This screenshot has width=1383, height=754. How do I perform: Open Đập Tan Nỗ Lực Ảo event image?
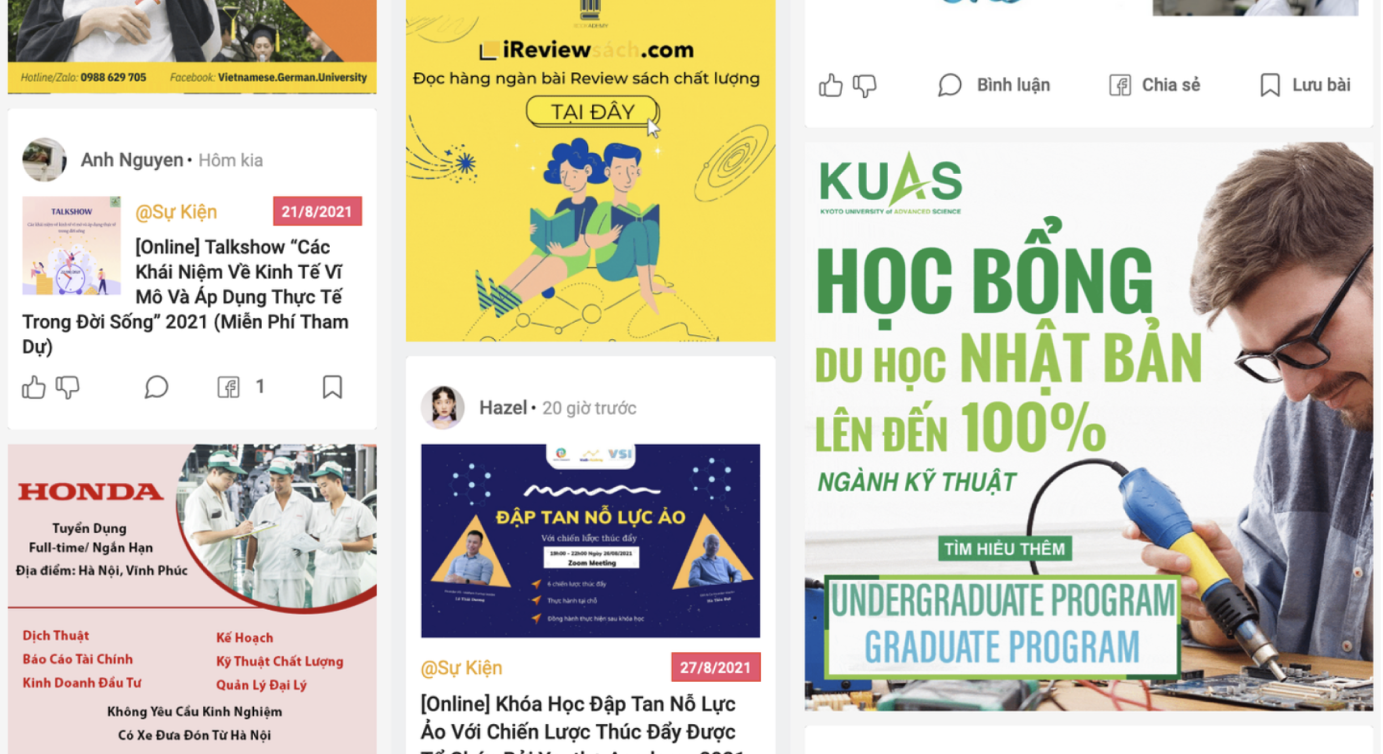click(x=590, y=541)
